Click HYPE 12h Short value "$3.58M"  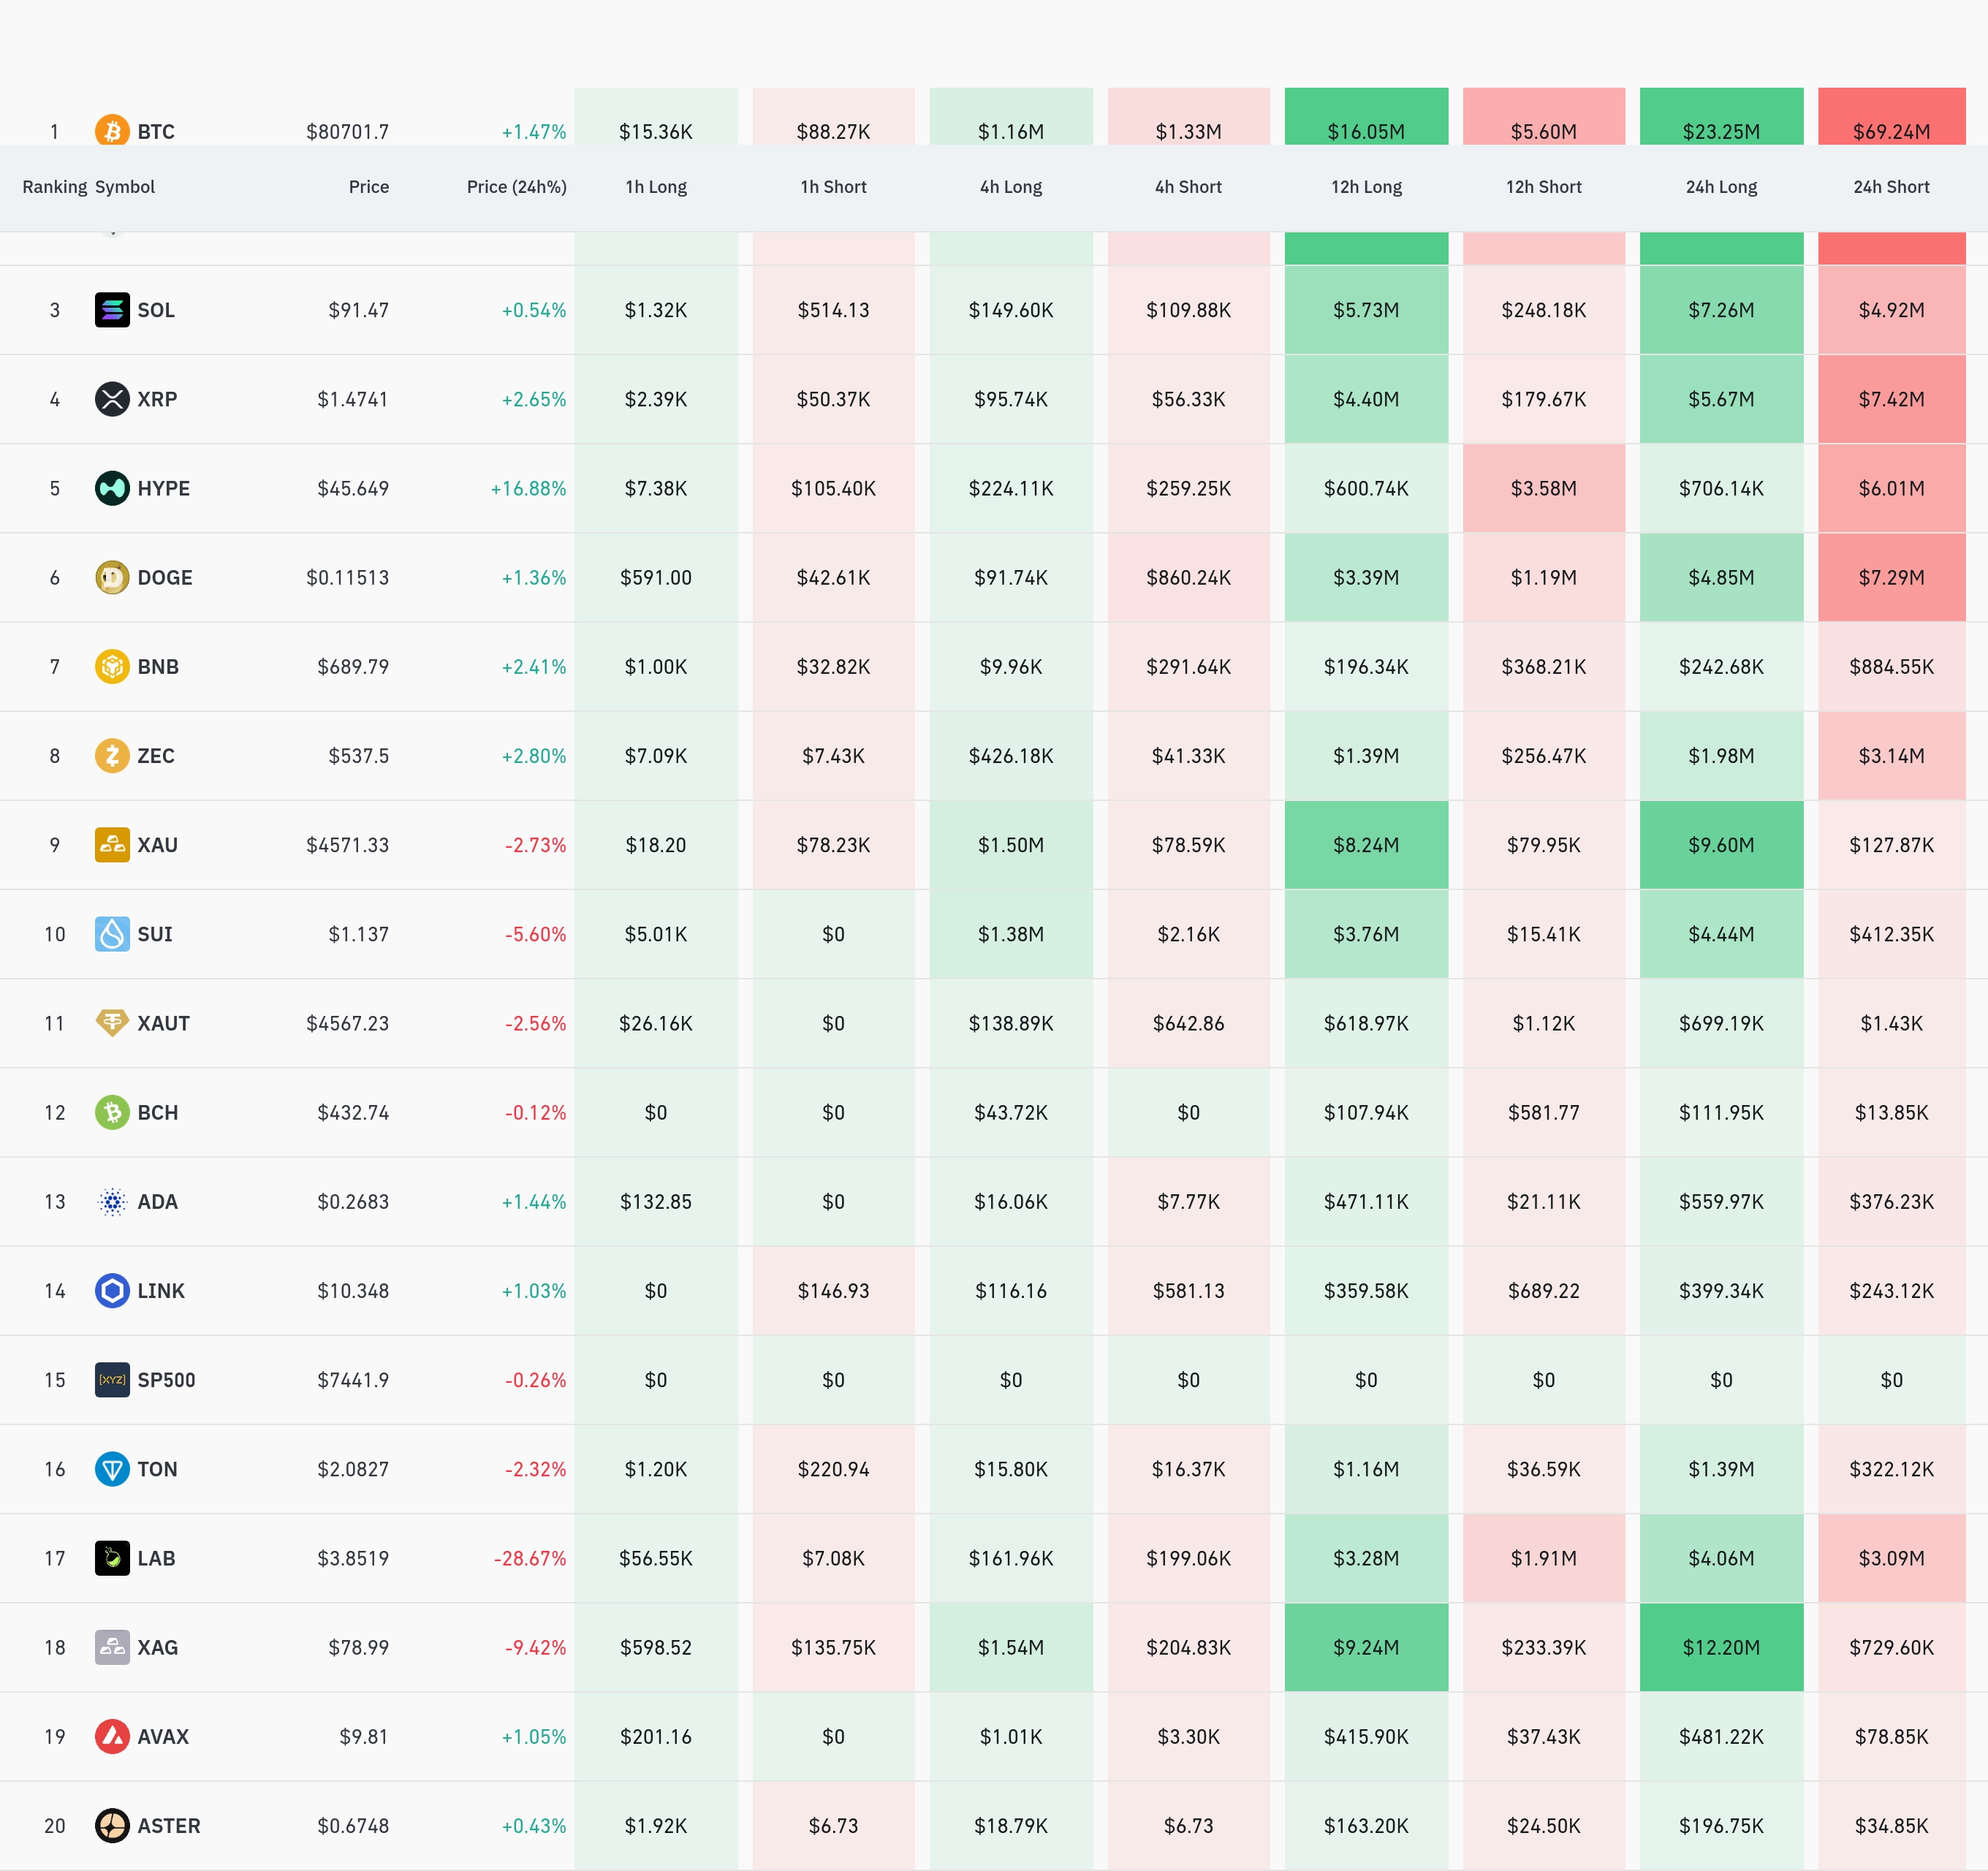pyautogui.click(x=1544, y=488)
